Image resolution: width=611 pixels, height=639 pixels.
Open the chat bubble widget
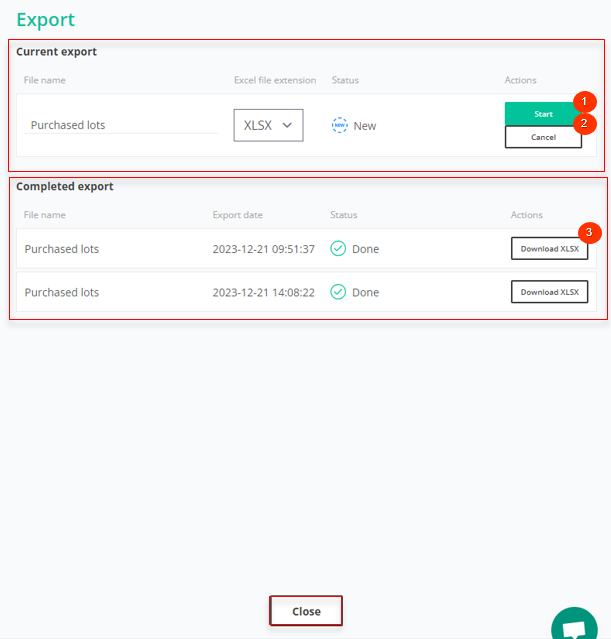574,626
